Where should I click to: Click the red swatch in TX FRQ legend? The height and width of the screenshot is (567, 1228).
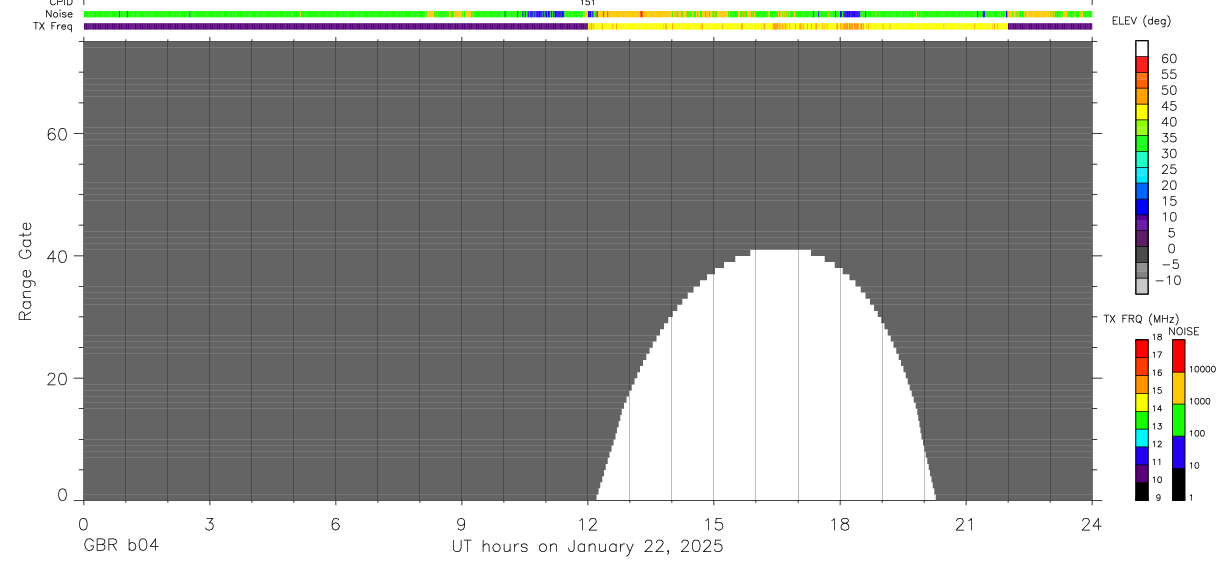1142,349
